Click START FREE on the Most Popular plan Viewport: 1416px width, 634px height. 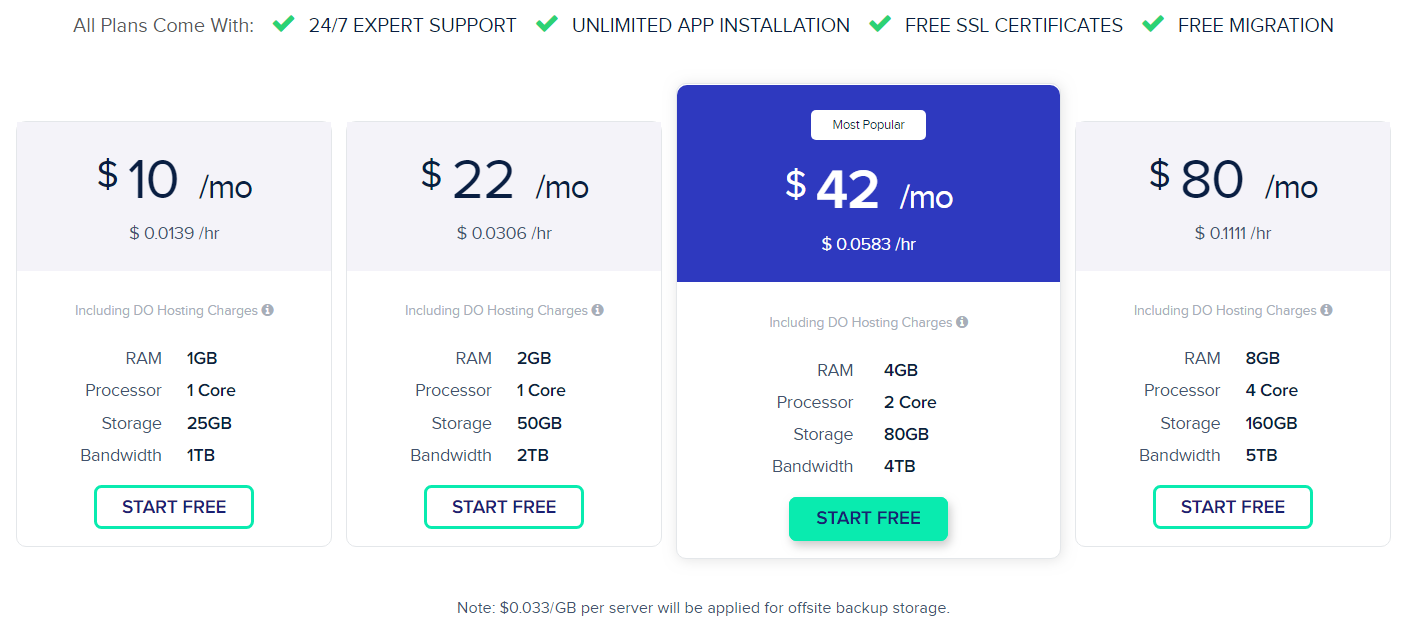point(868,519)
